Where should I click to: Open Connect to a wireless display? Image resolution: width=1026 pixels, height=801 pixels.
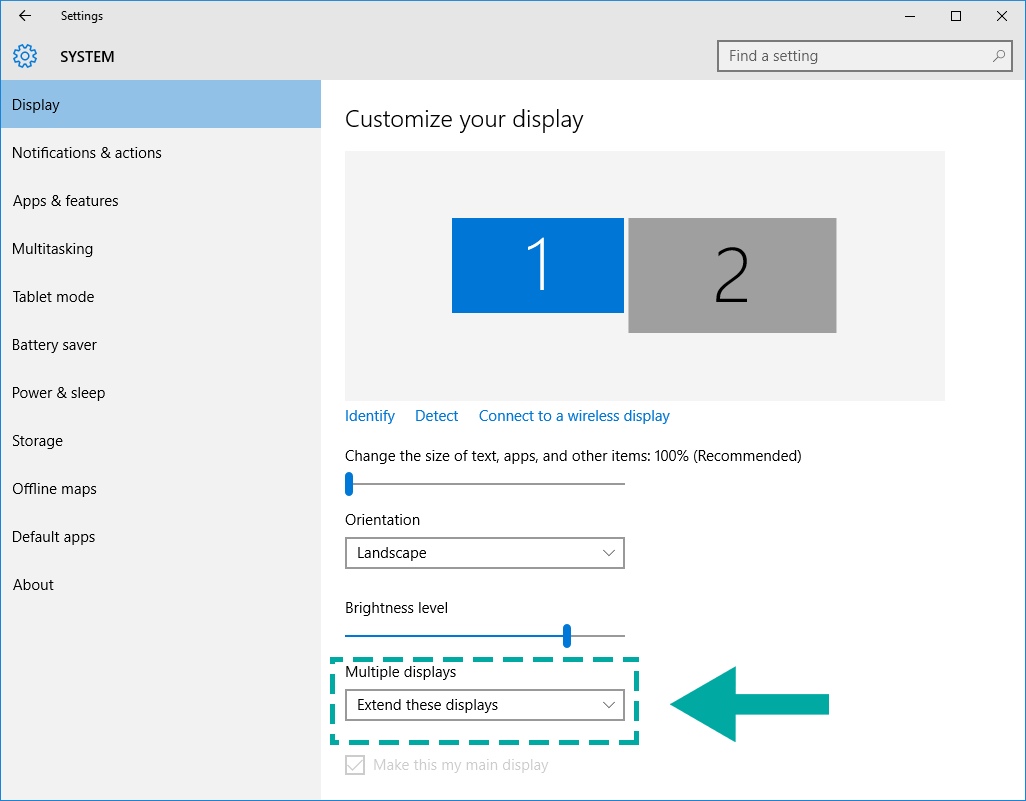point(574,416)
